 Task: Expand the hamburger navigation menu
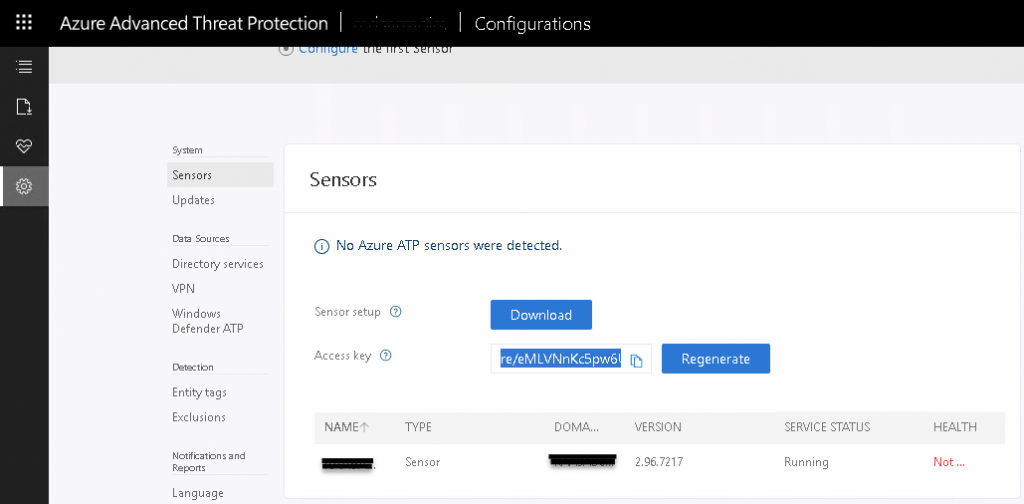click(x=24, y=67)
